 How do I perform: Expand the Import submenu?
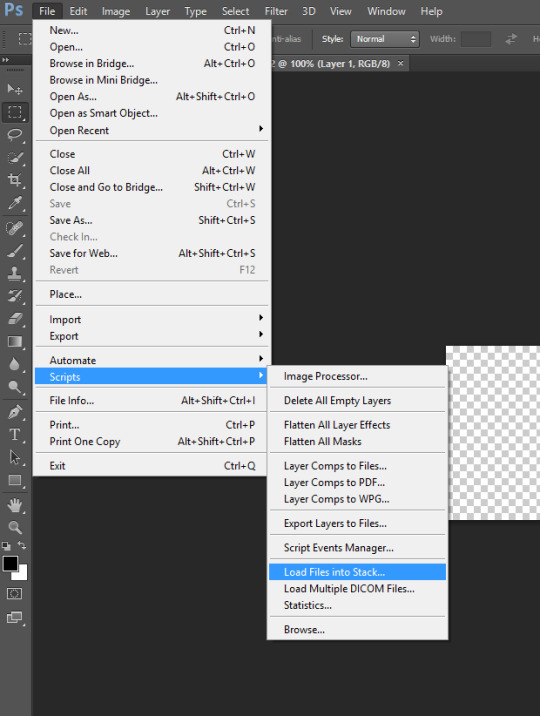click(152, 319)
